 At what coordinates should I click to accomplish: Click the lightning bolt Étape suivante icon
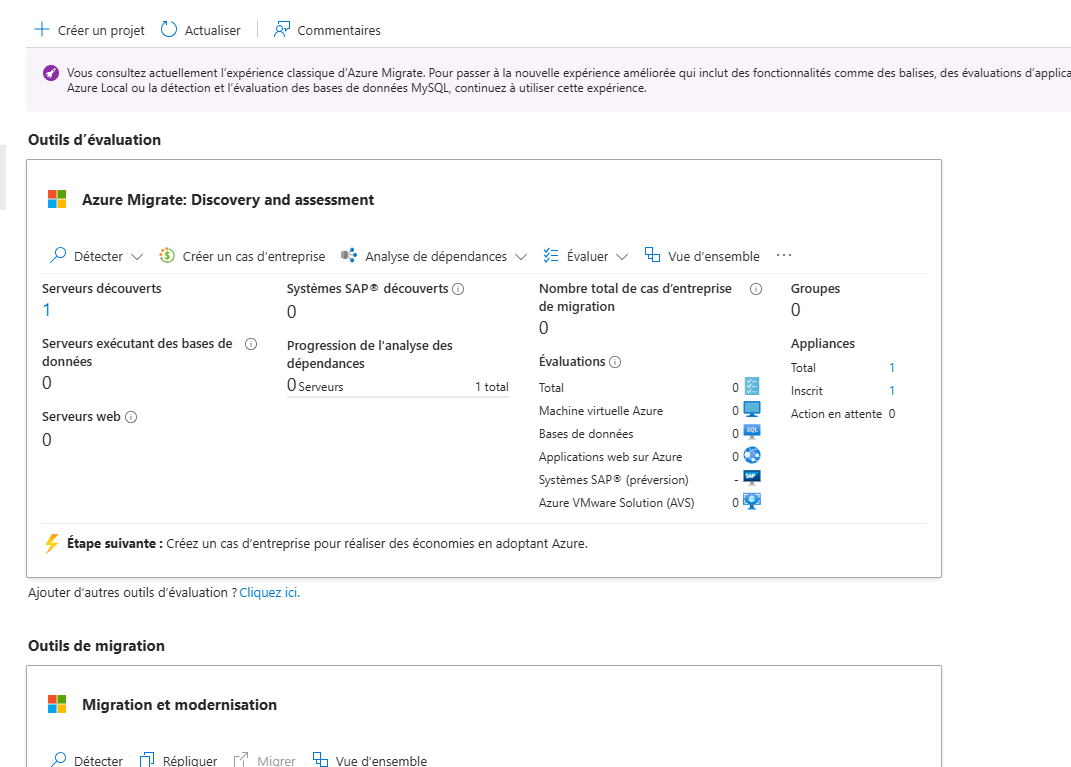click(52, 544)
